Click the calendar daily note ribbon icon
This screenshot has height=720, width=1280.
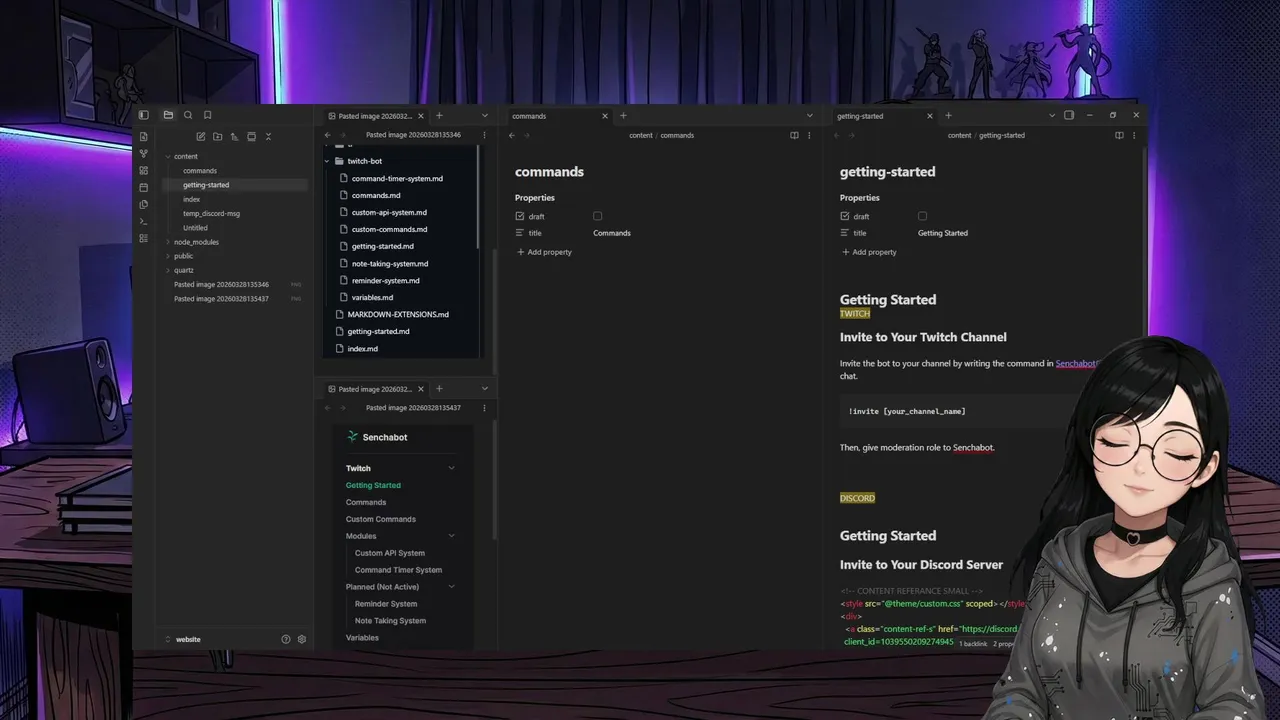point(144,187)
